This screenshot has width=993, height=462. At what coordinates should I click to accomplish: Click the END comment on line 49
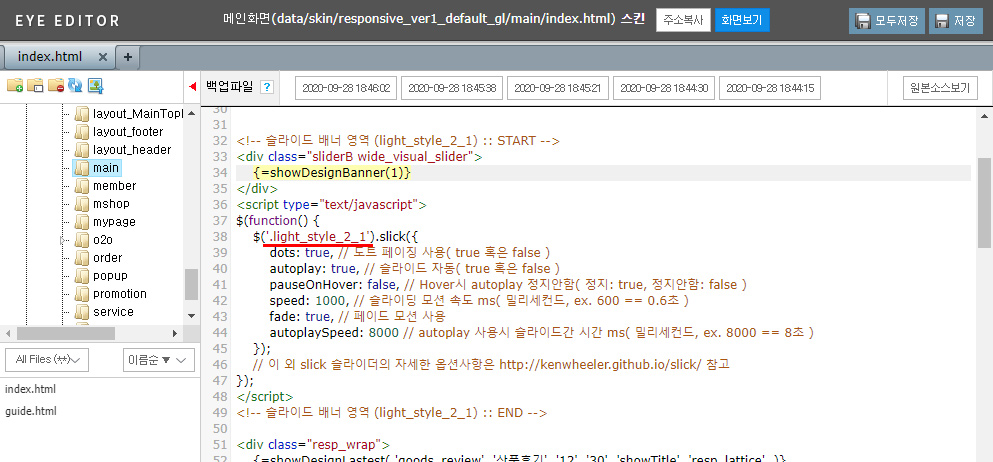tap(392, 413)
